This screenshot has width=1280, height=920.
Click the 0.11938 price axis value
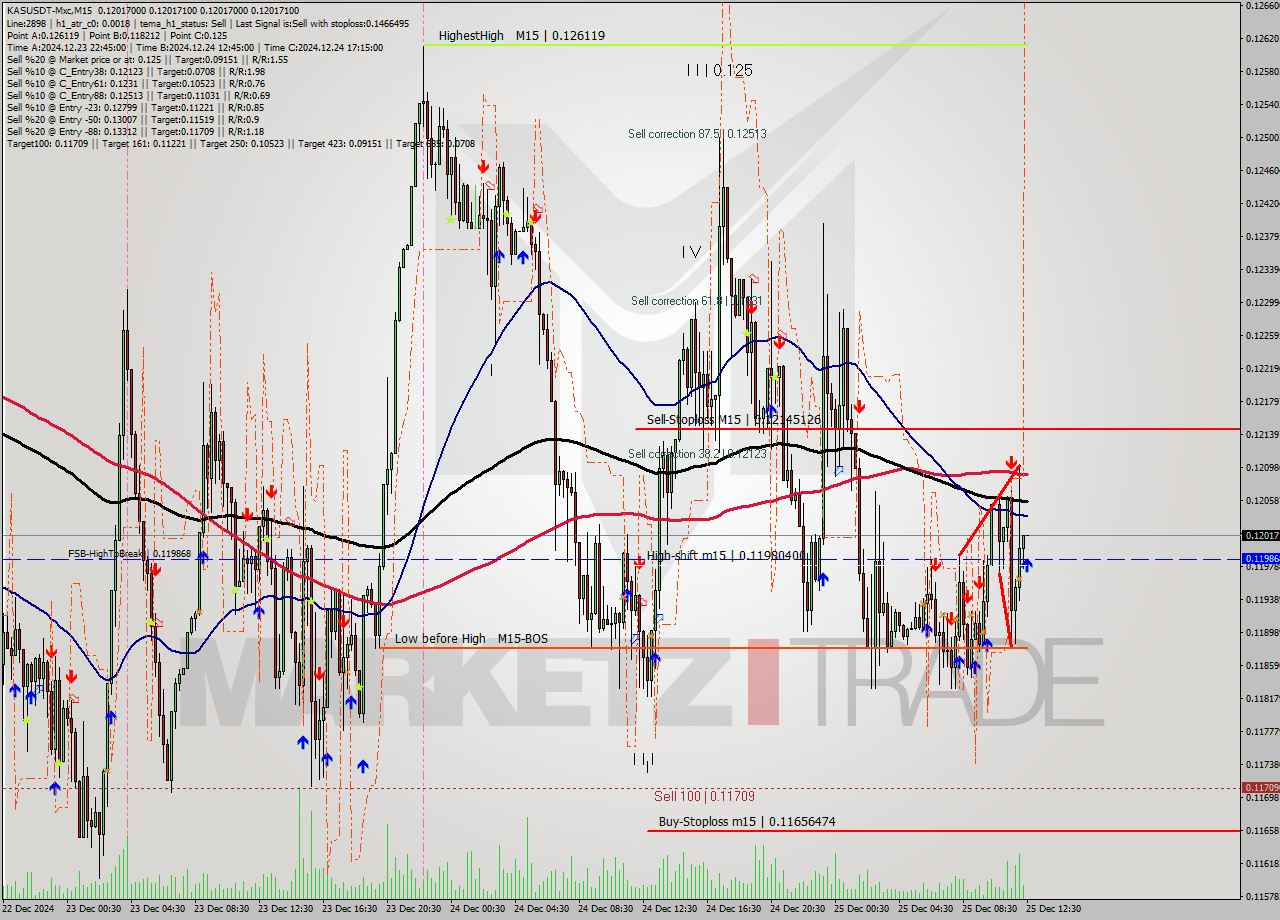click(x=1261, y=599)
